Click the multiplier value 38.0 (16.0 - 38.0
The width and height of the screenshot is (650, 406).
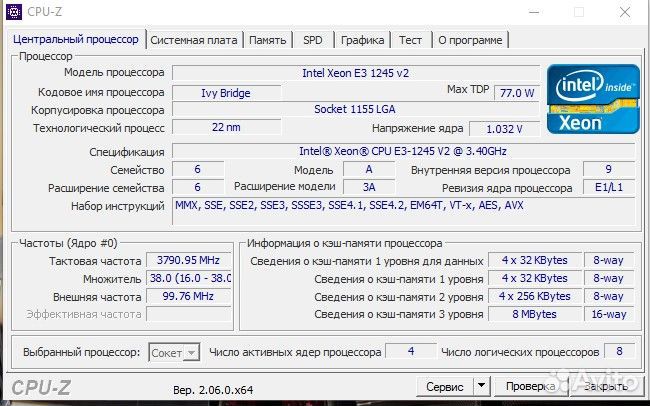[x=189, y=278]
